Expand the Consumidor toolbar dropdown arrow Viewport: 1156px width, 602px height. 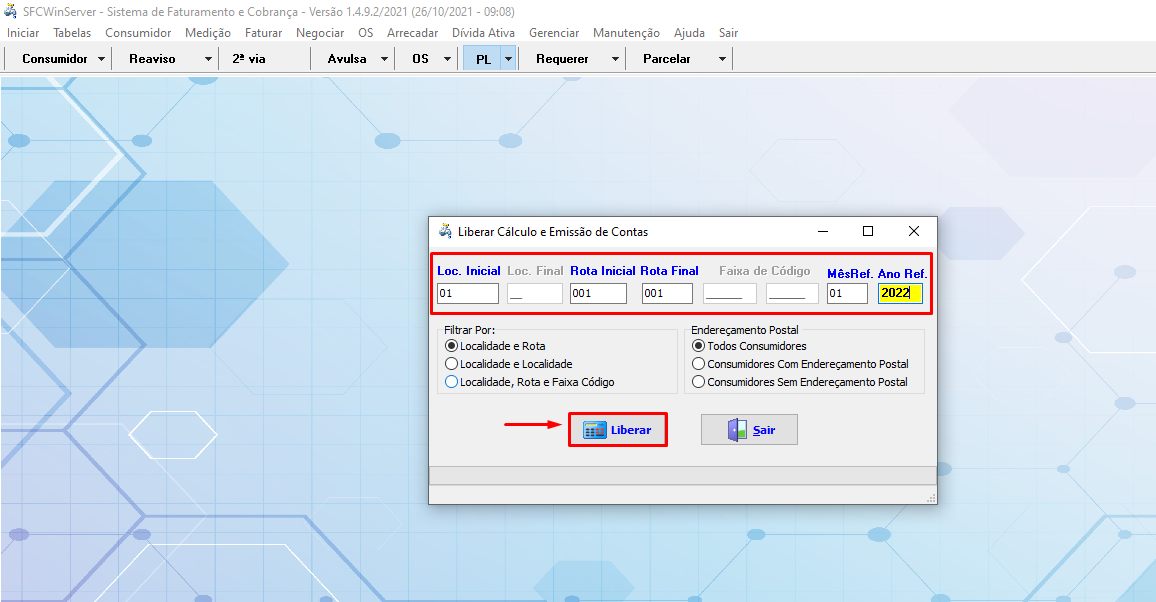102,59
